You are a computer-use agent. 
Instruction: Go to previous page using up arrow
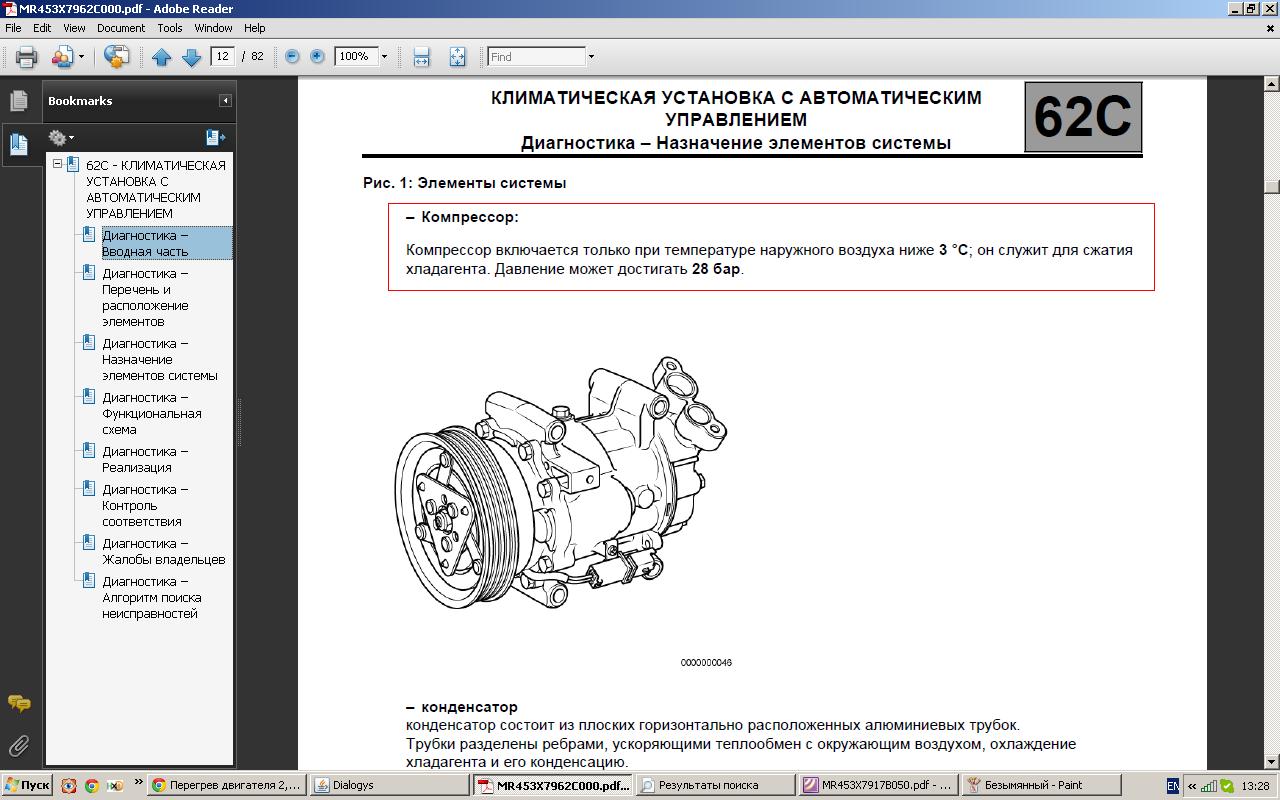[x=161, y=57]
